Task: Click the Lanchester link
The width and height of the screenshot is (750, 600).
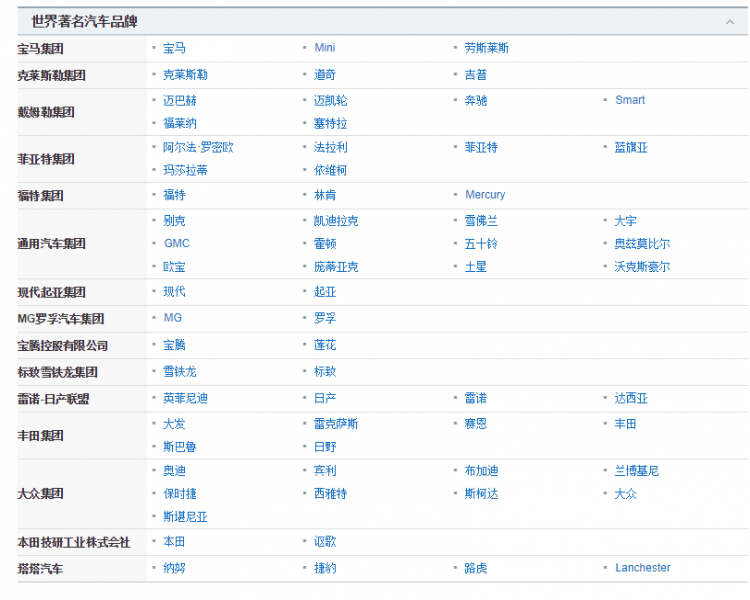Action: tap(642, 568)
